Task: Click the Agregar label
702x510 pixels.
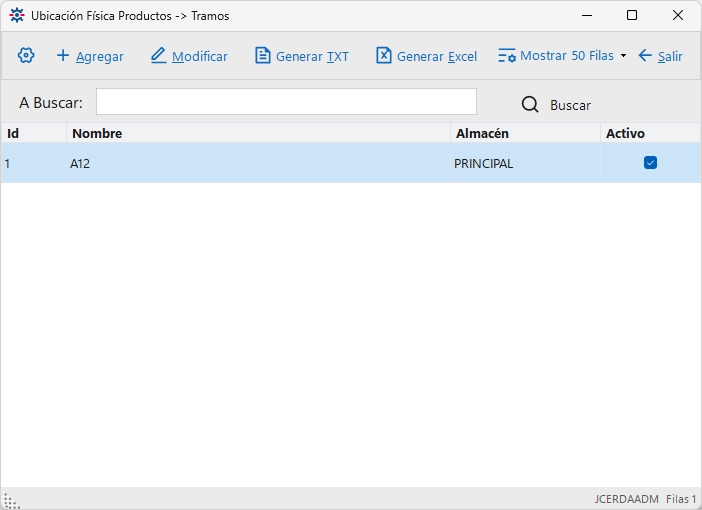Action: (99, 57)
